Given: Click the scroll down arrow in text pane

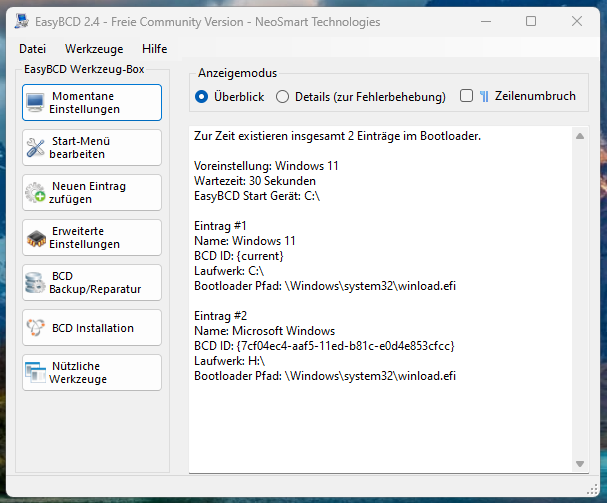Looking at the screenshot, I should point(580,464).
